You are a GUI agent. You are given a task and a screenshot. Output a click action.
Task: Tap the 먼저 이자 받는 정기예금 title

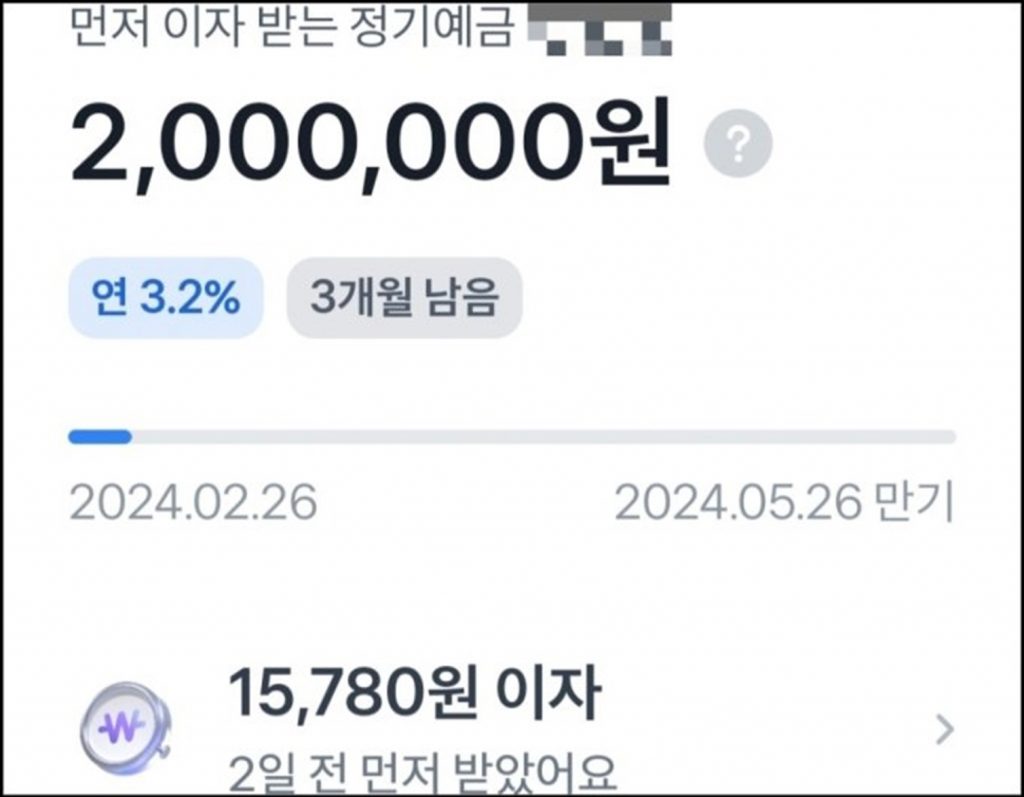pos(292,27)
